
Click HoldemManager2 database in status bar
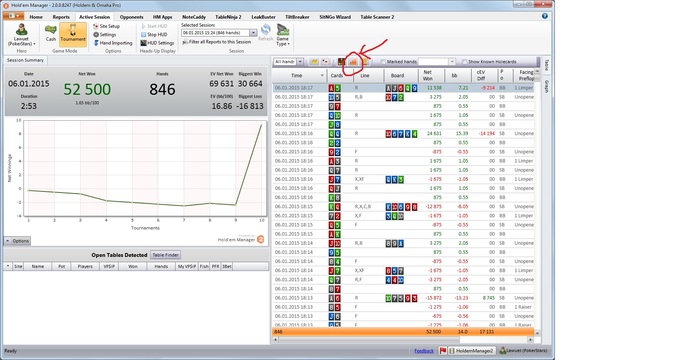click(471, 351)
